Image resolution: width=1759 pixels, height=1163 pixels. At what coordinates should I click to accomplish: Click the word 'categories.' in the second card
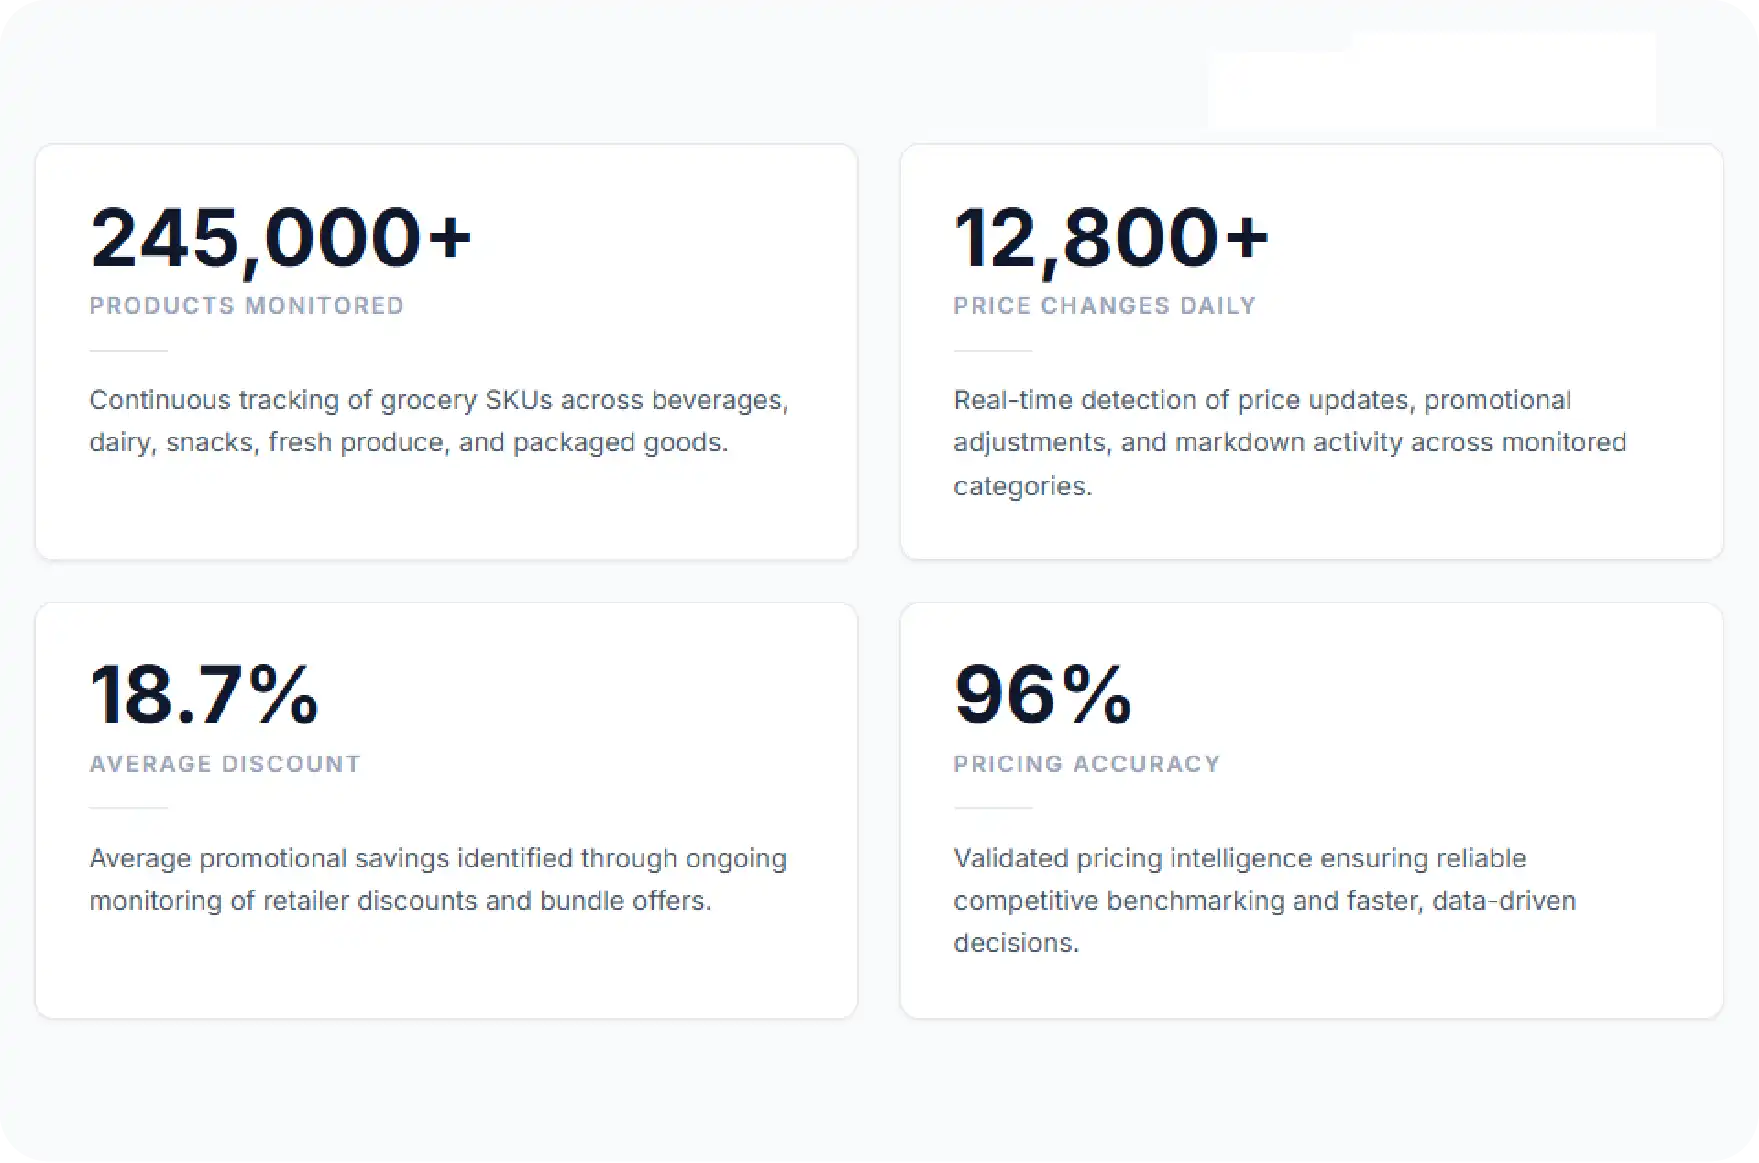click(1023, 486)
